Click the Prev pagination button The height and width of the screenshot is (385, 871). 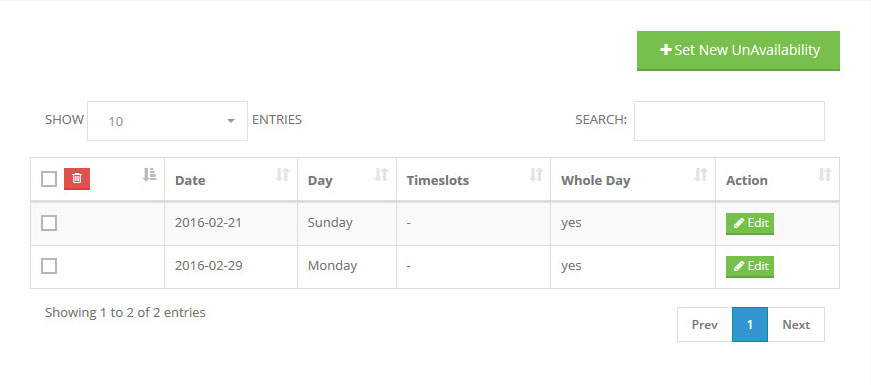pos(704,324)
